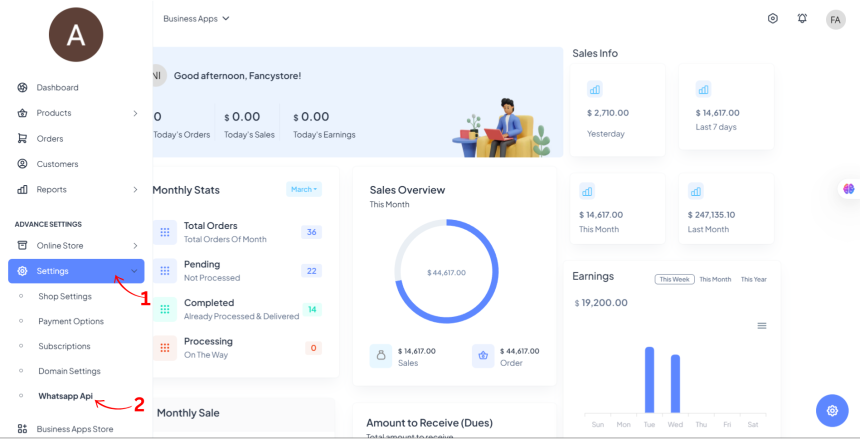Screen dimensions: 860x439
Task: Click the Orders cart icon
Action: pyautogui.click(x=22, y=138)
